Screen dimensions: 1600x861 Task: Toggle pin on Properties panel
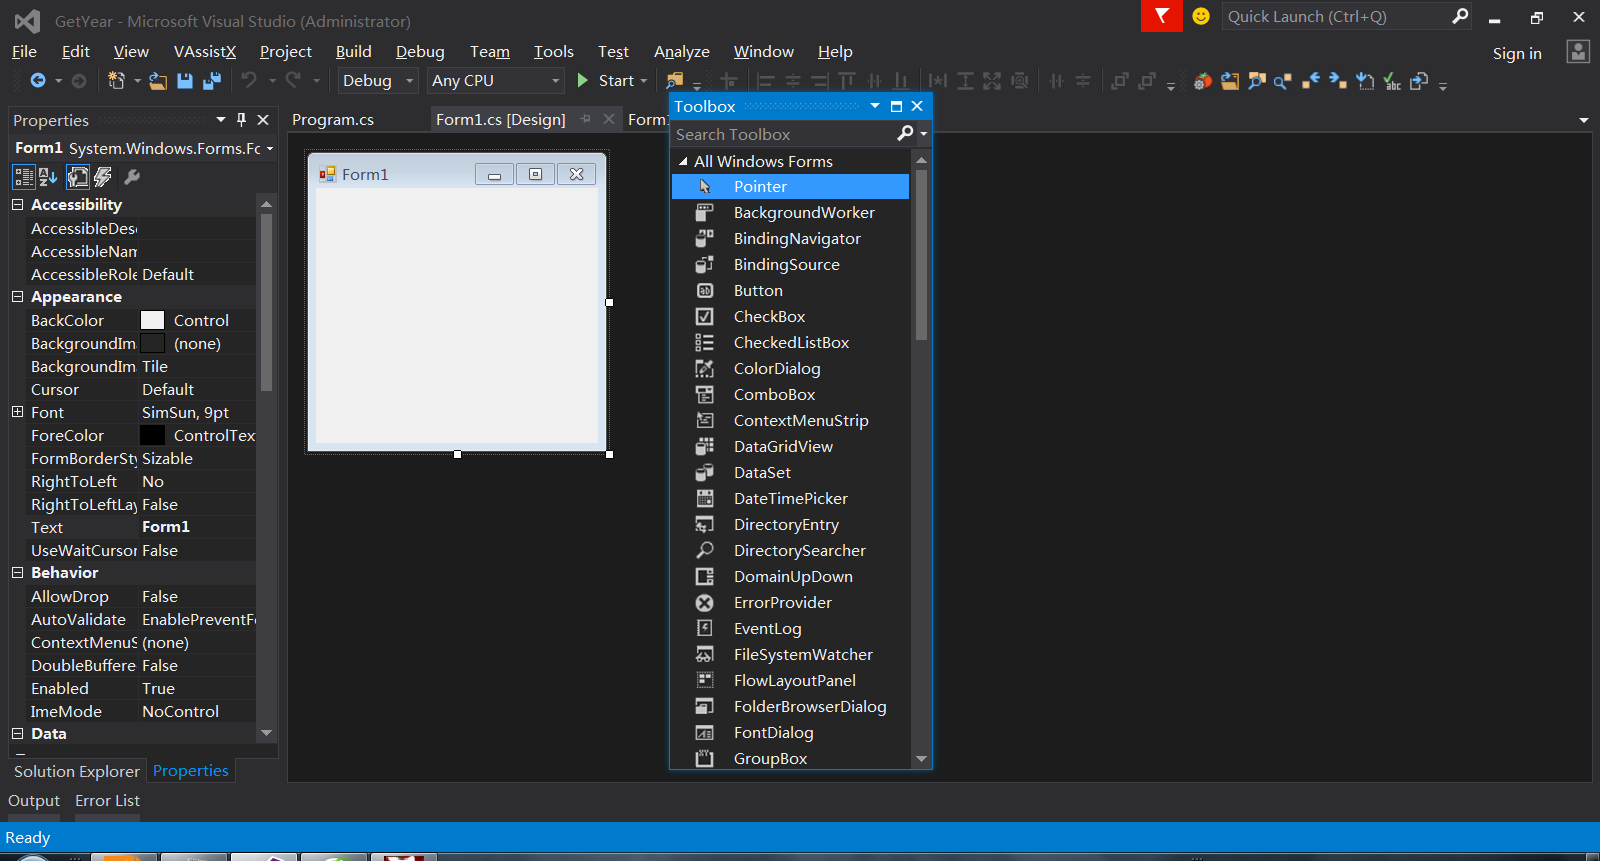(241, 119)
